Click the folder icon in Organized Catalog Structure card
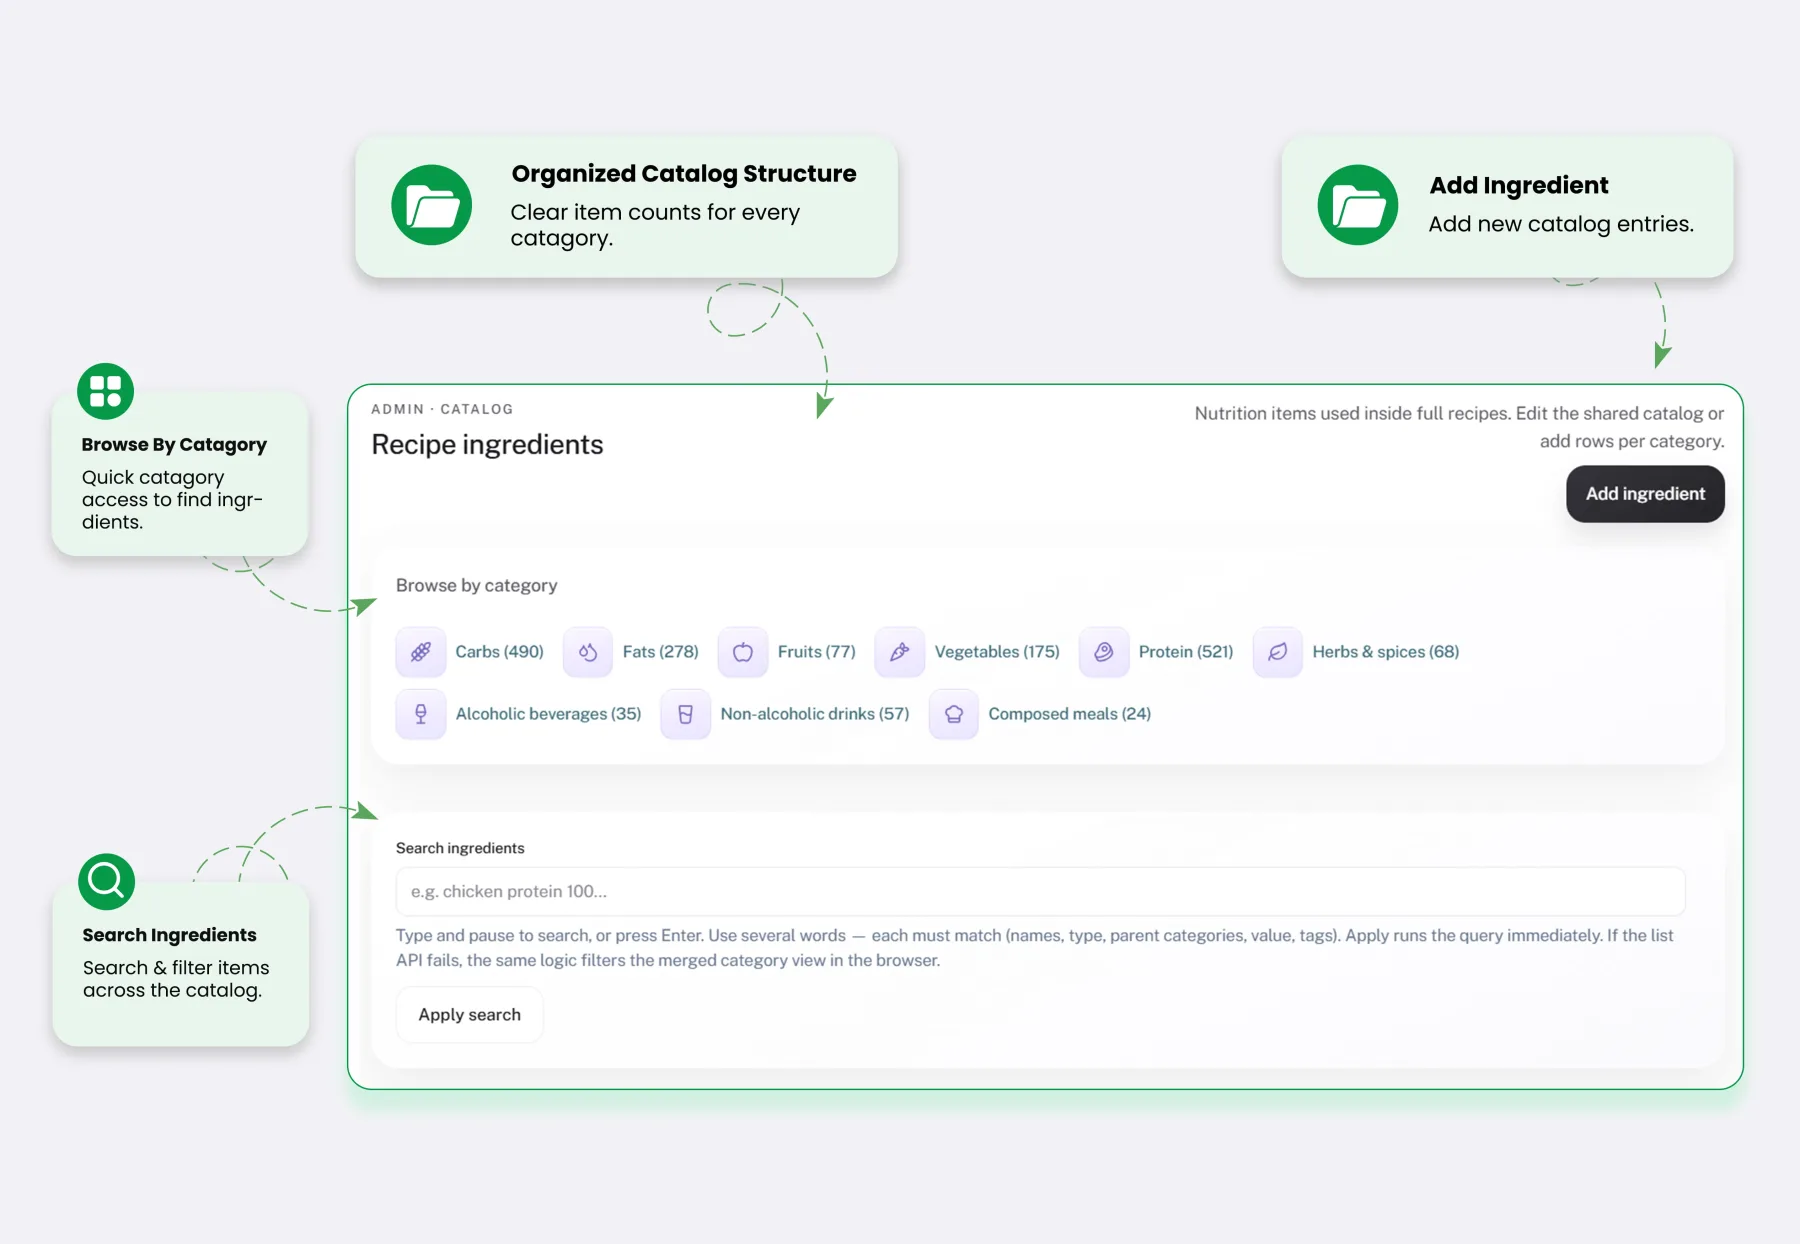Image resolution: width=1800 pixels, height=1244 pixels. tap(432, 205)
